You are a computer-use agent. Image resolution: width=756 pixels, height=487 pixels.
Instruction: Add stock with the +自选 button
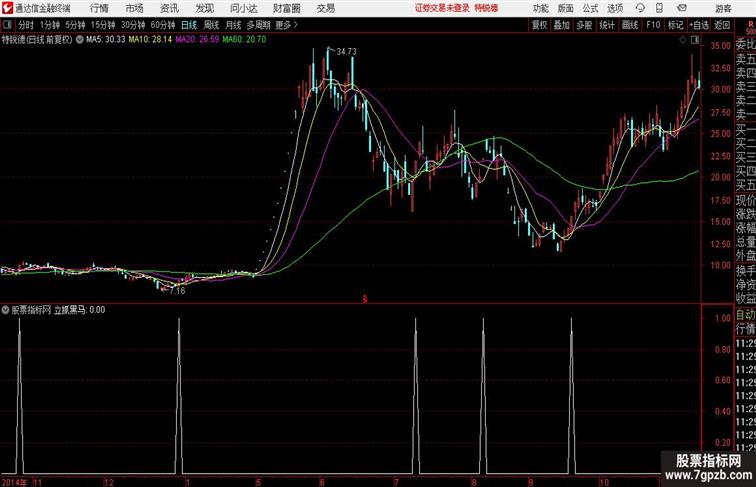coord(699,25)
